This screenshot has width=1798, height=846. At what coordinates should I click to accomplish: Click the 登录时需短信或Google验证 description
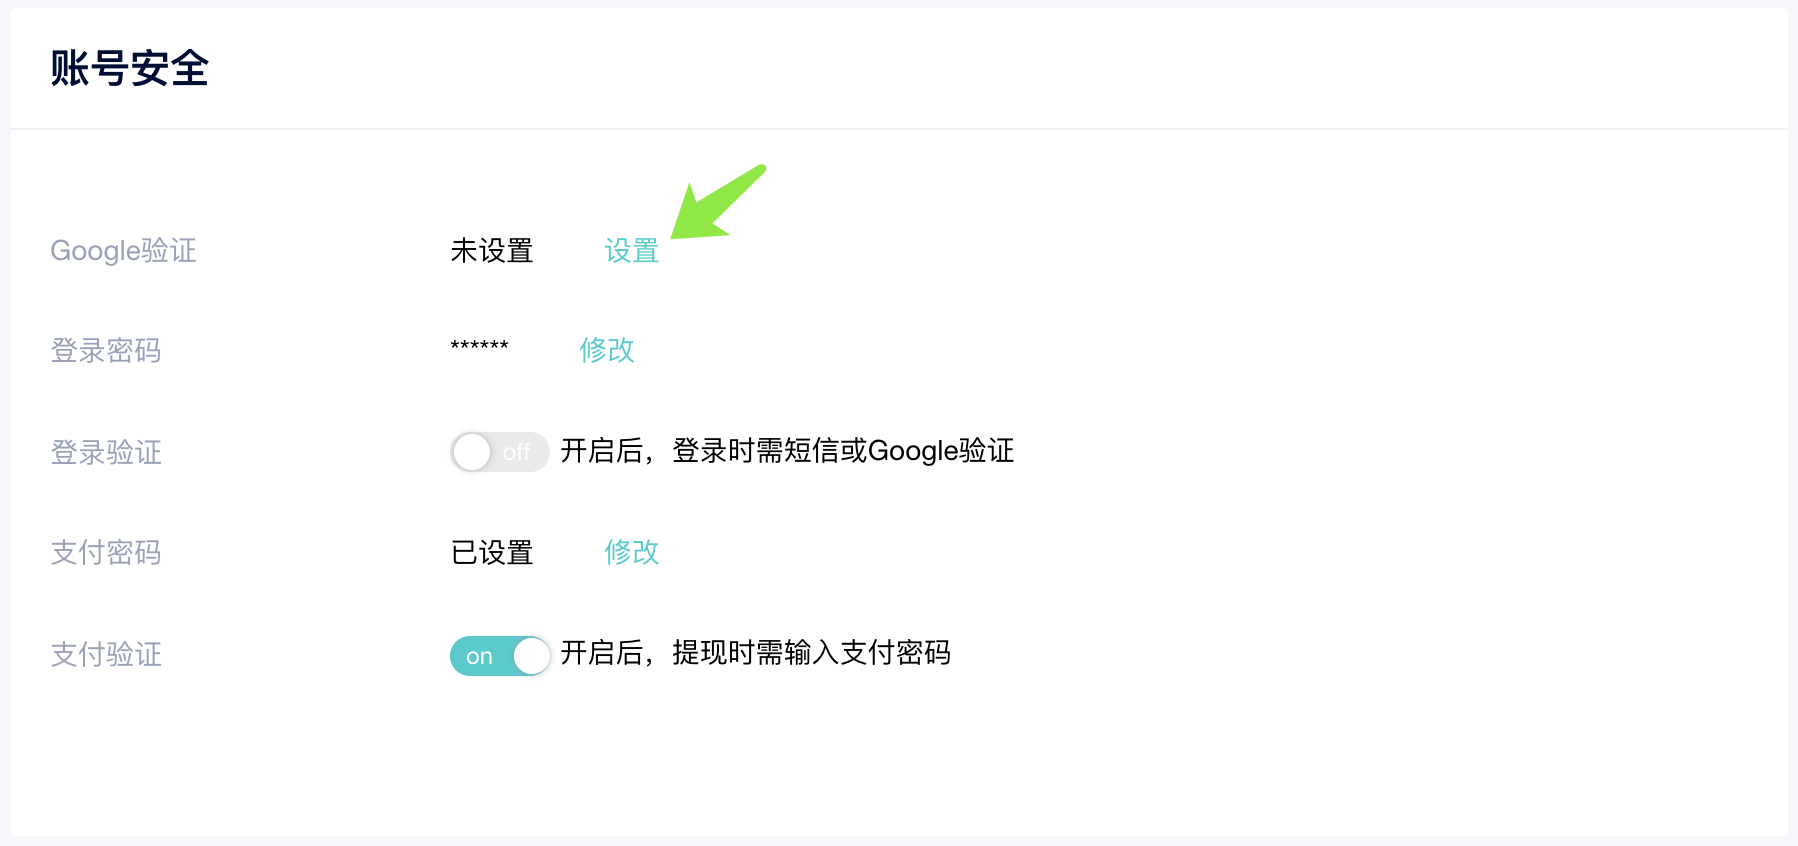pos(842,451)
